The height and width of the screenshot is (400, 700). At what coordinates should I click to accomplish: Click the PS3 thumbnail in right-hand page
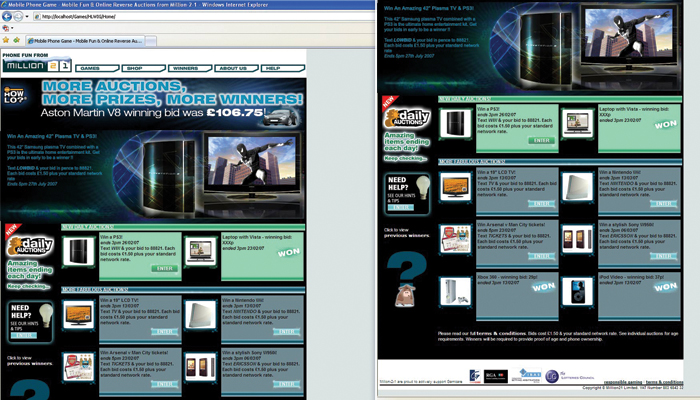point(455,123)
